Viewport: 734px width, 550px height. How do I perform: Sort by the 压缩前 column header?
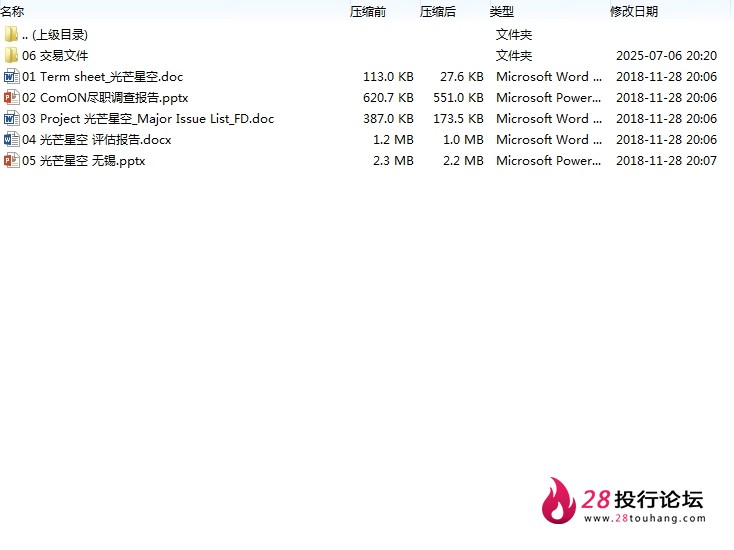point(367,11)
